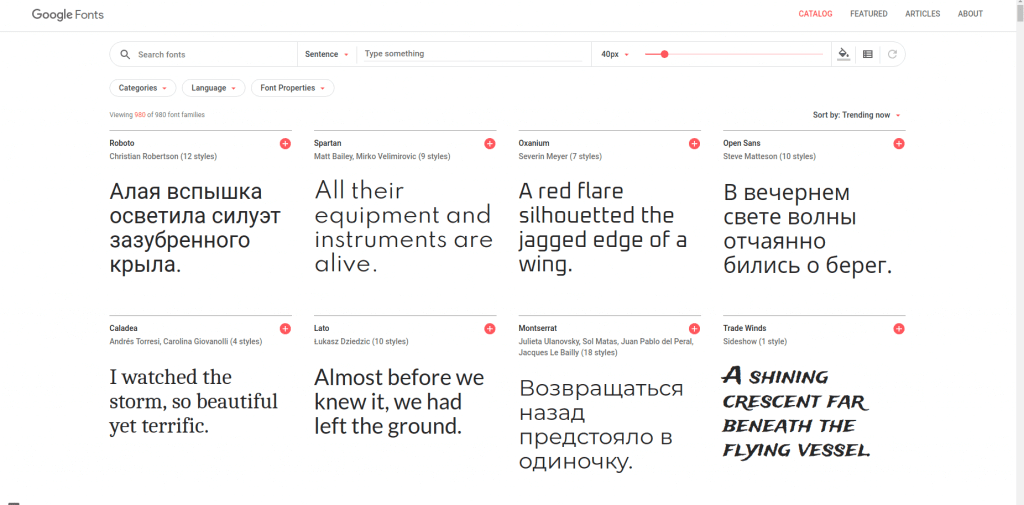This screenshot has height=505, width=1024.
Task: Open the Roboto font name link
Action: [122, 143]
